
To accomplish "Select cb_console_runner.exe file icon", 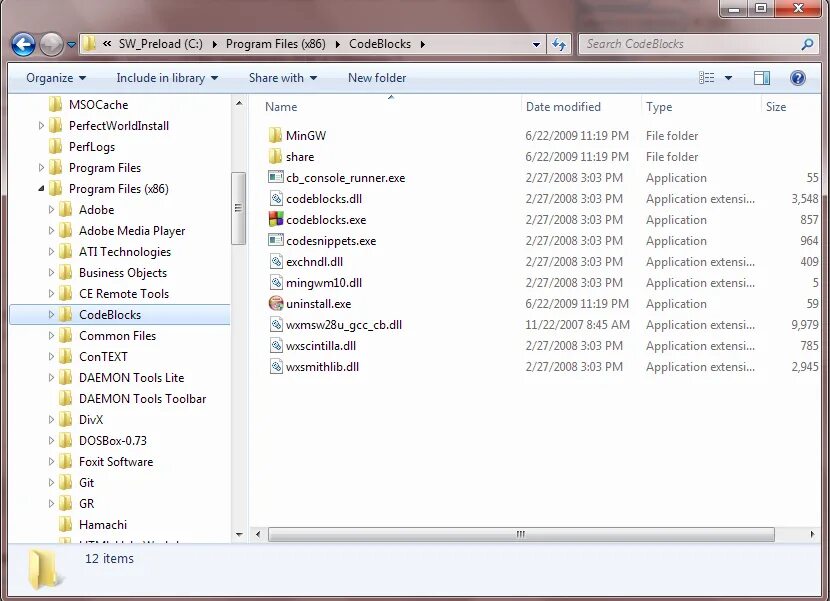I will (x=276, y=177).
